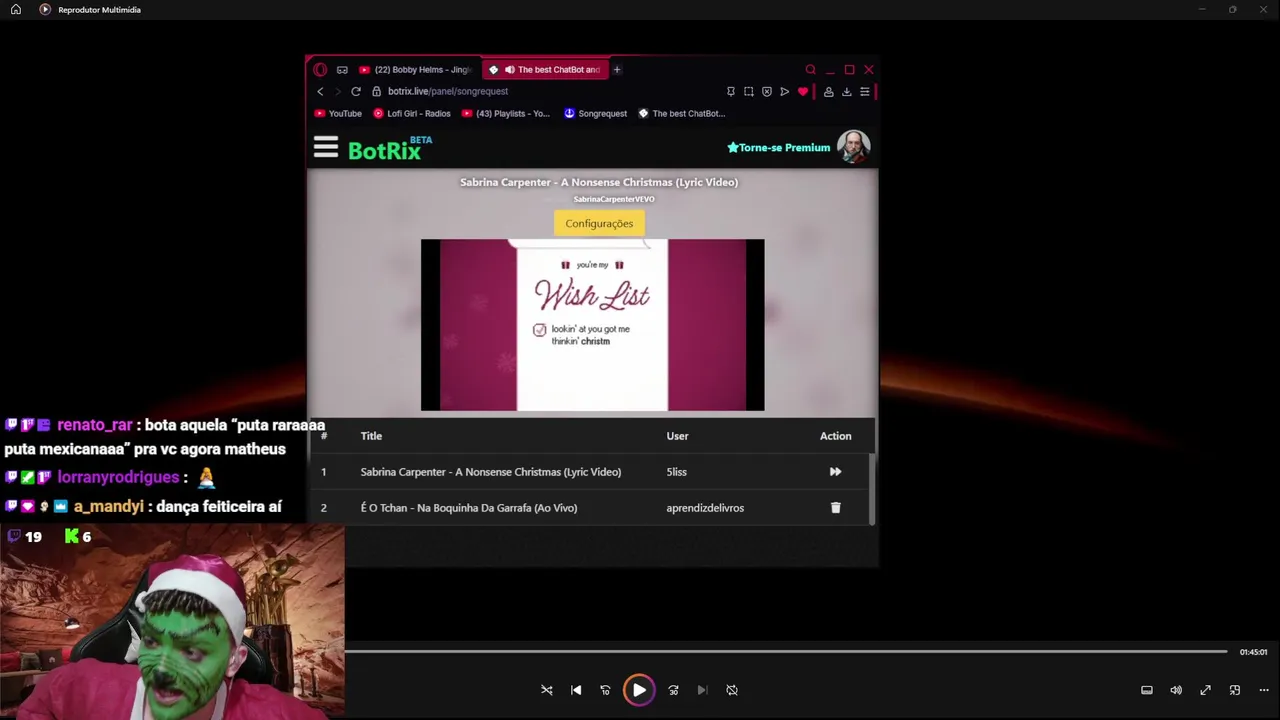Click the Sabrina Carpenter video player thumbnail

tap(592, 325)
